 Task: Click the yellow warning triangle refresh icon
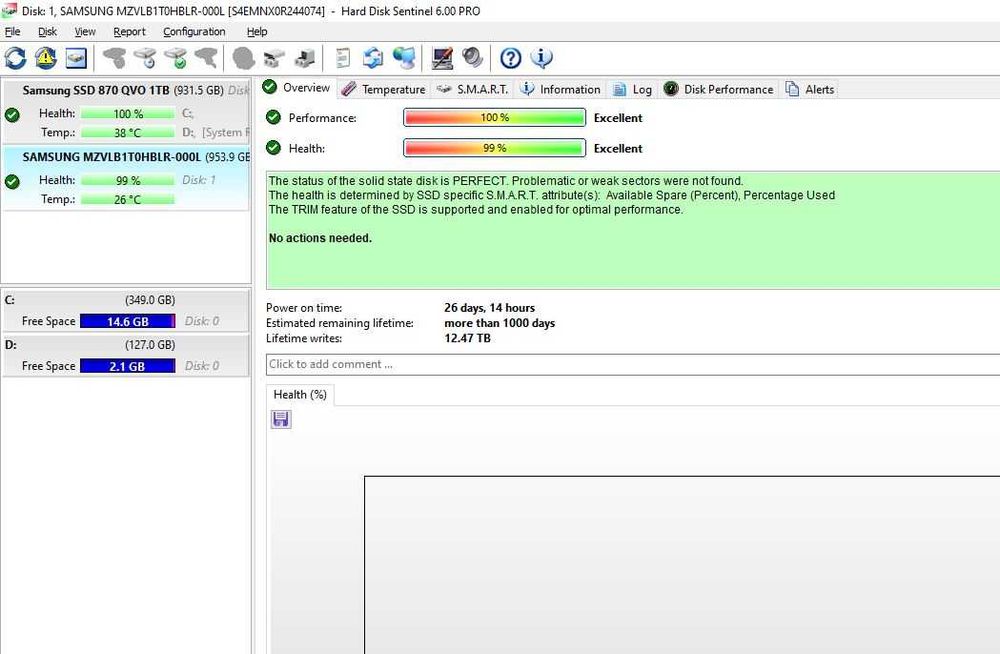click(45, 58)
